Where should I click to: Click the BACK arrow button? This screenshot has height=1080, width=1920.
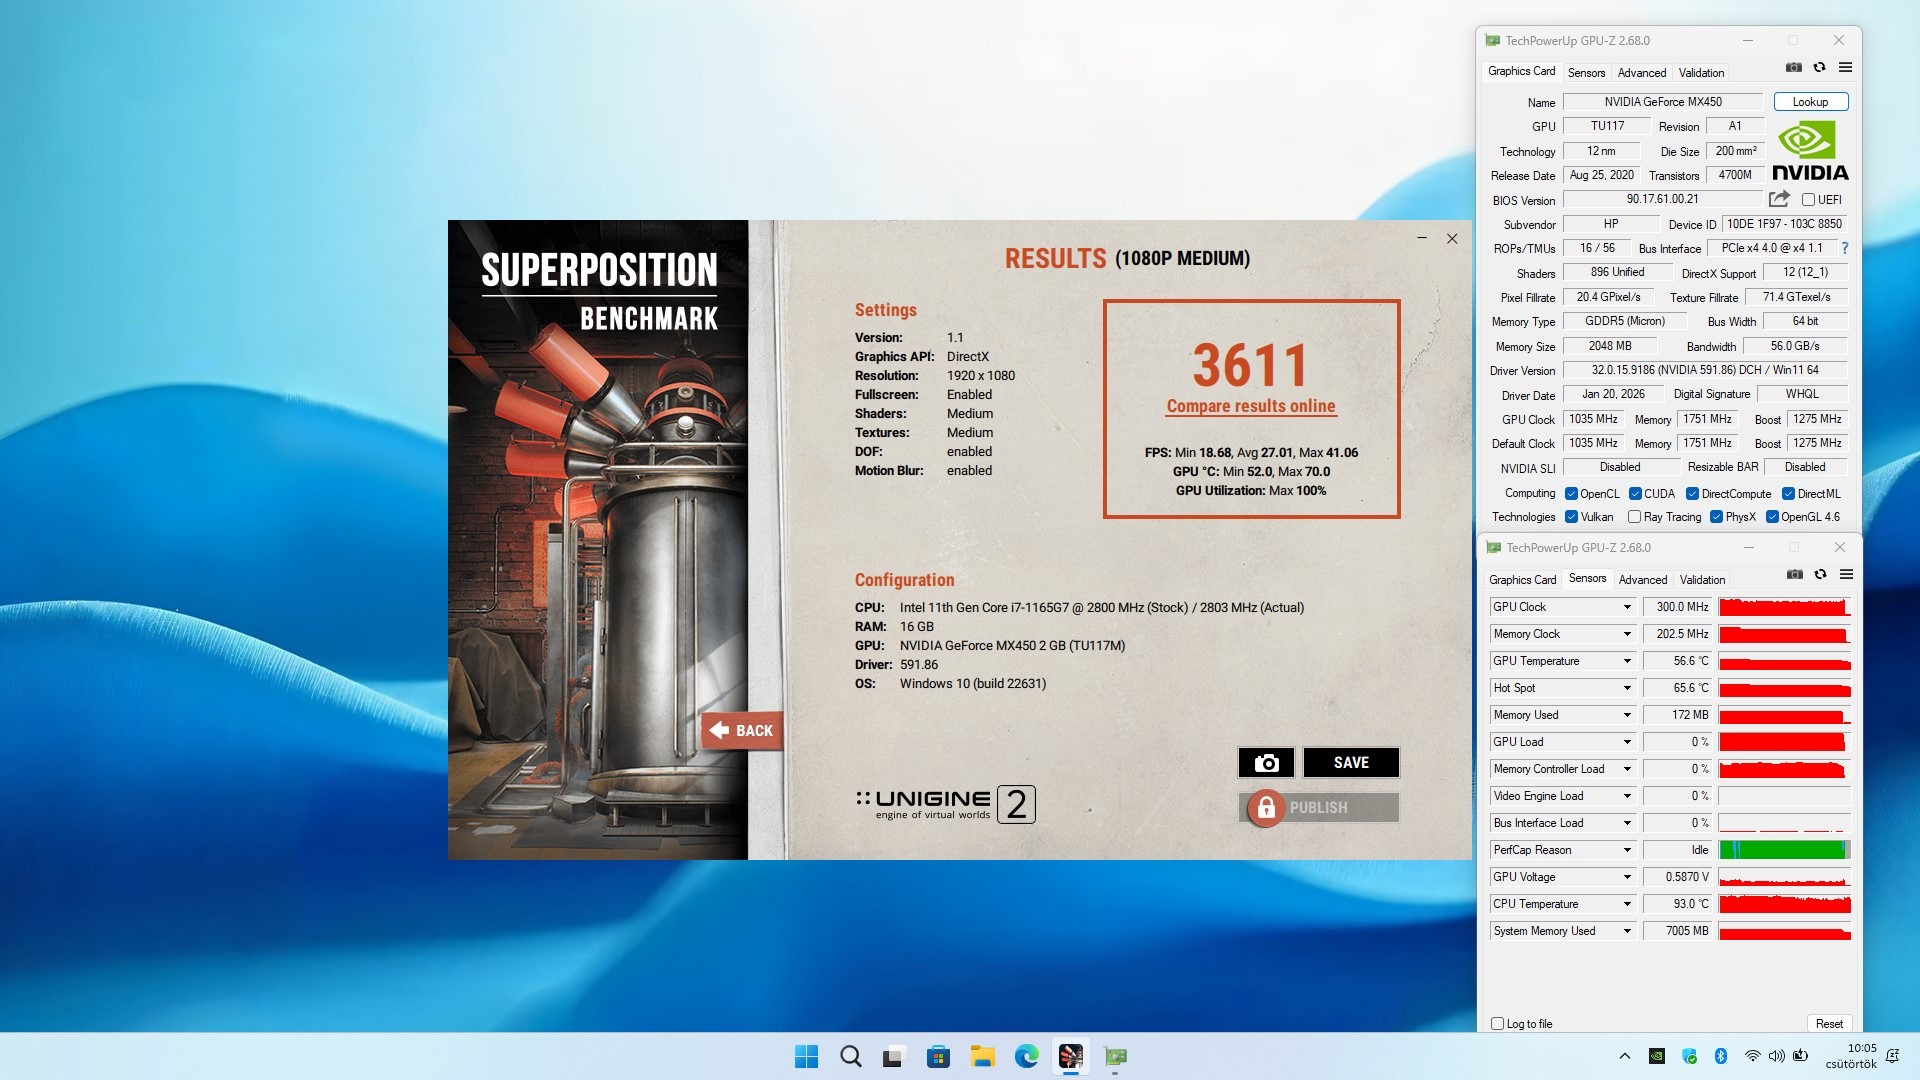pyautogui.click(x=741, y=731)
